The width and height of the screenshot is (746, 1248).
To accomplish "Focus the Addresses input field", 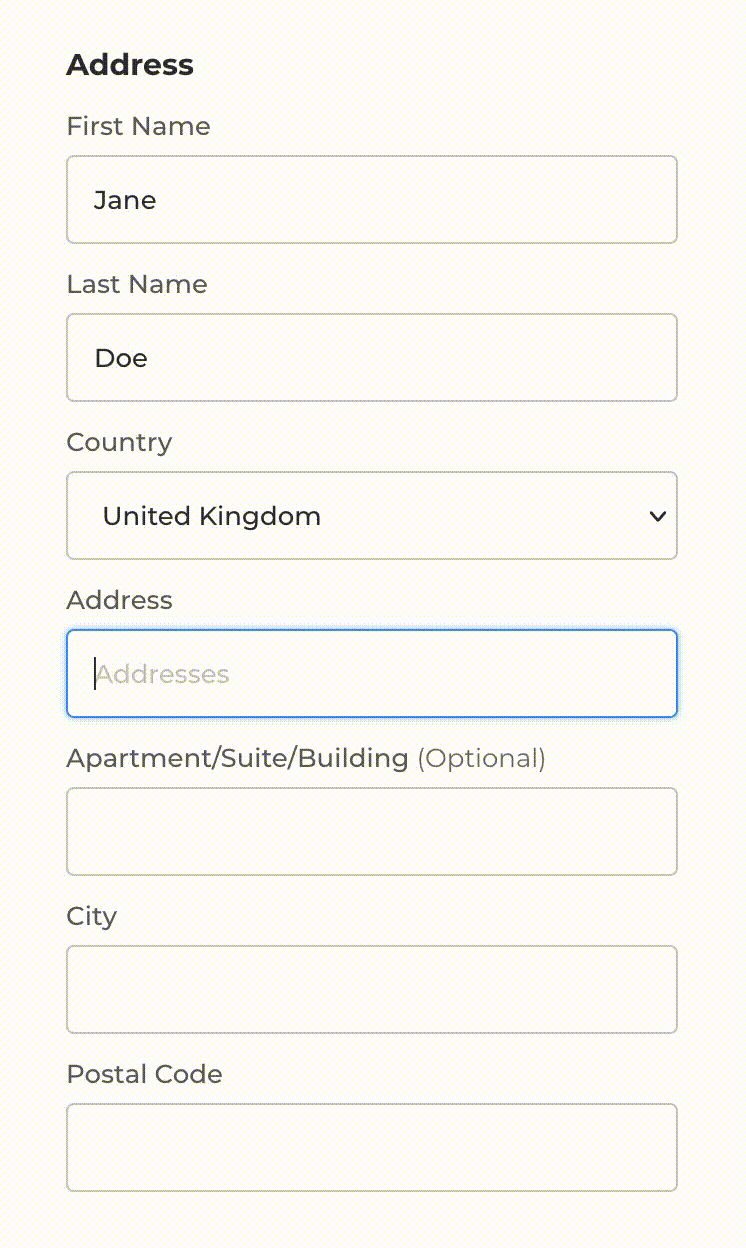I will click(371, 673).
